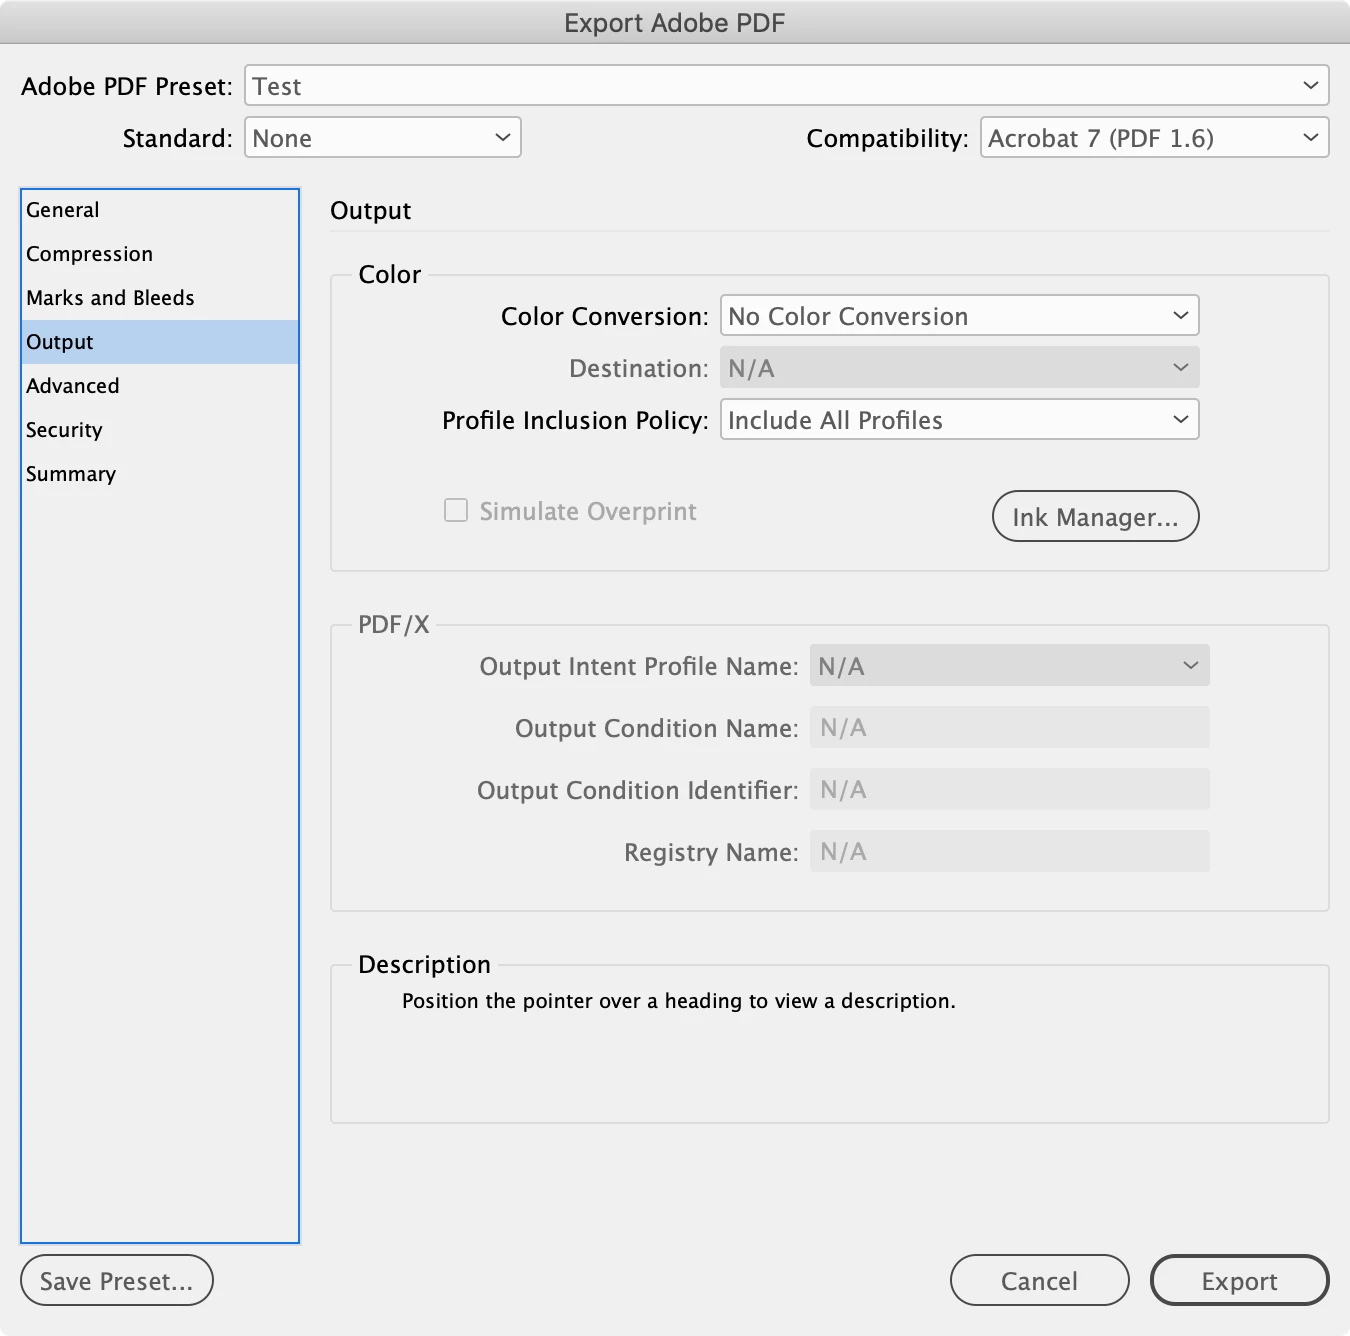Click the Cancel button

(1039, 1280)
